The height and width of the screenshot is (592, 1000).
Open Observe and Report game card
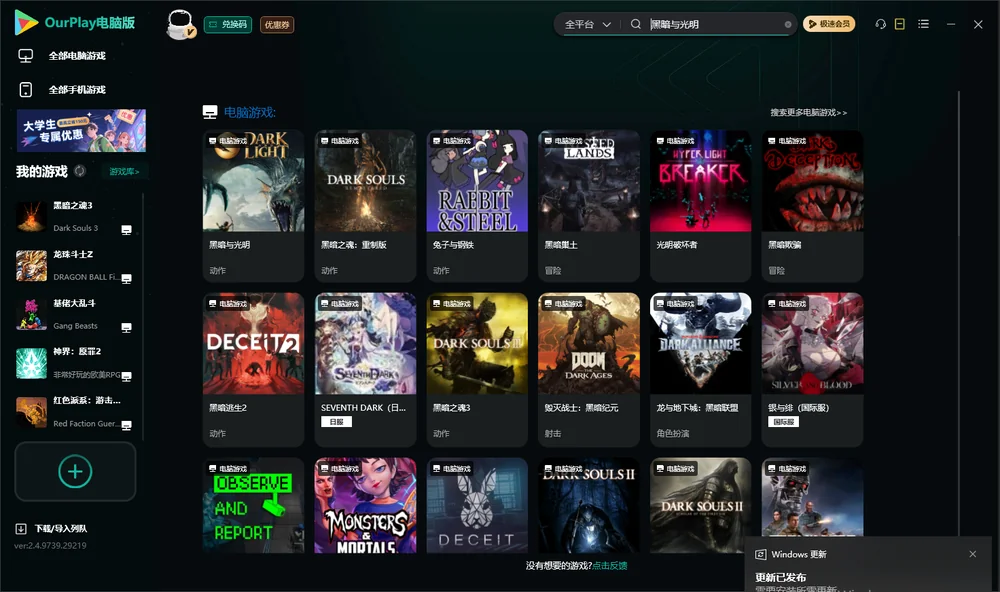pyautogui.click(x=253, y=505)
